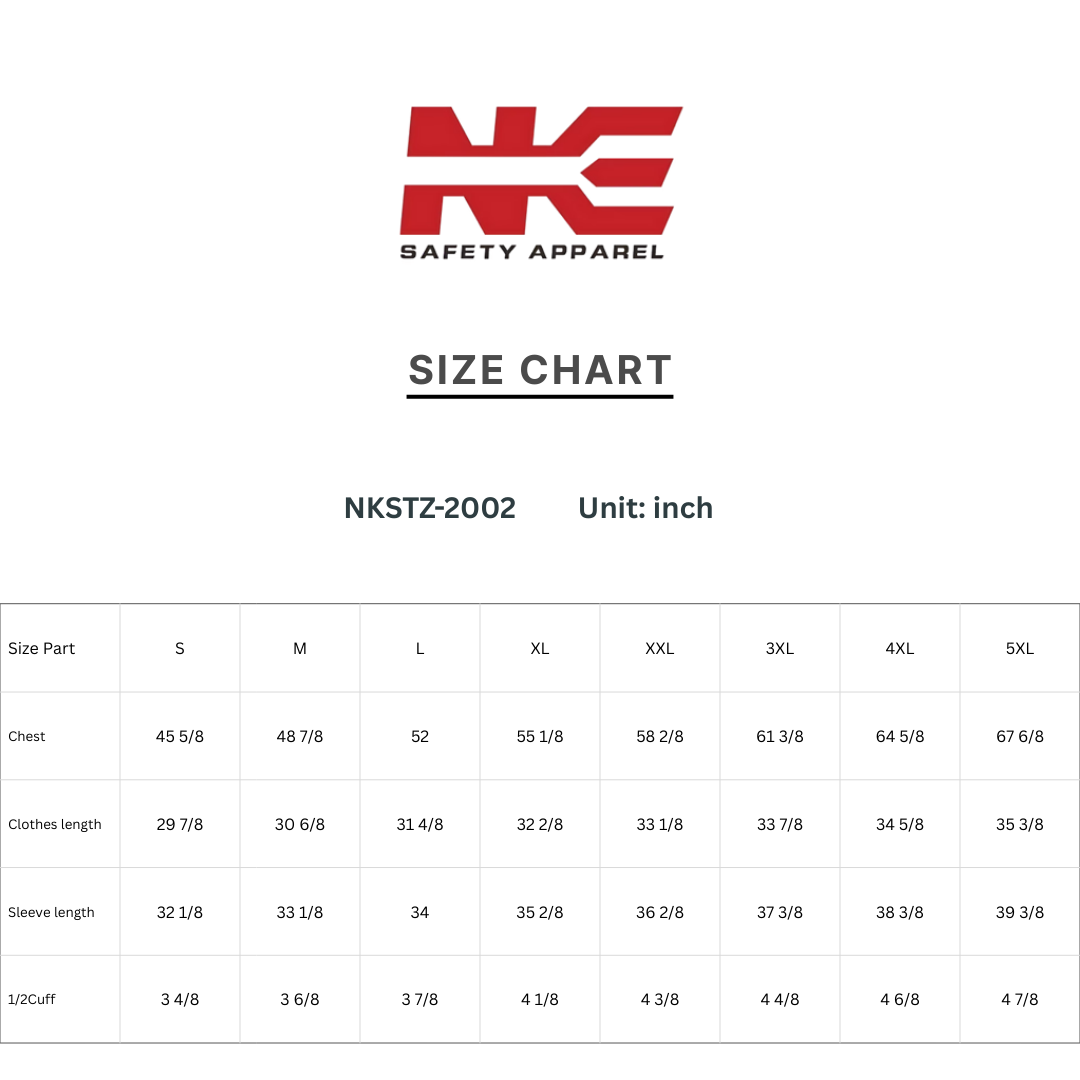
Task: Click the Unit: inch label
Action: coord(645,508)
